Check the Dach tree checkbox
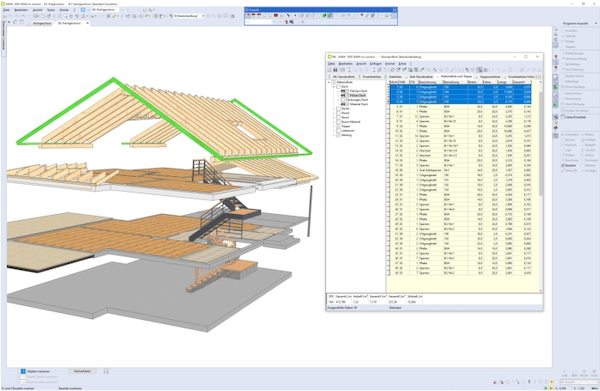Image resolution: width=600 pixels, height=391 pixels. point(338,87)
